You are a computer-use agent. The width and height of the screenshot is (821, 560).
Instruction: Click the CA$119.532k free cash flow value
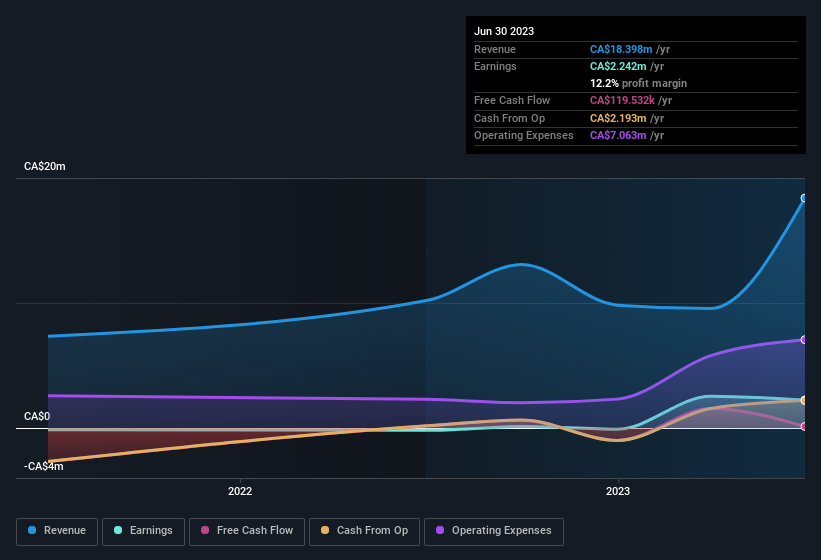click(x=622, y=100)
